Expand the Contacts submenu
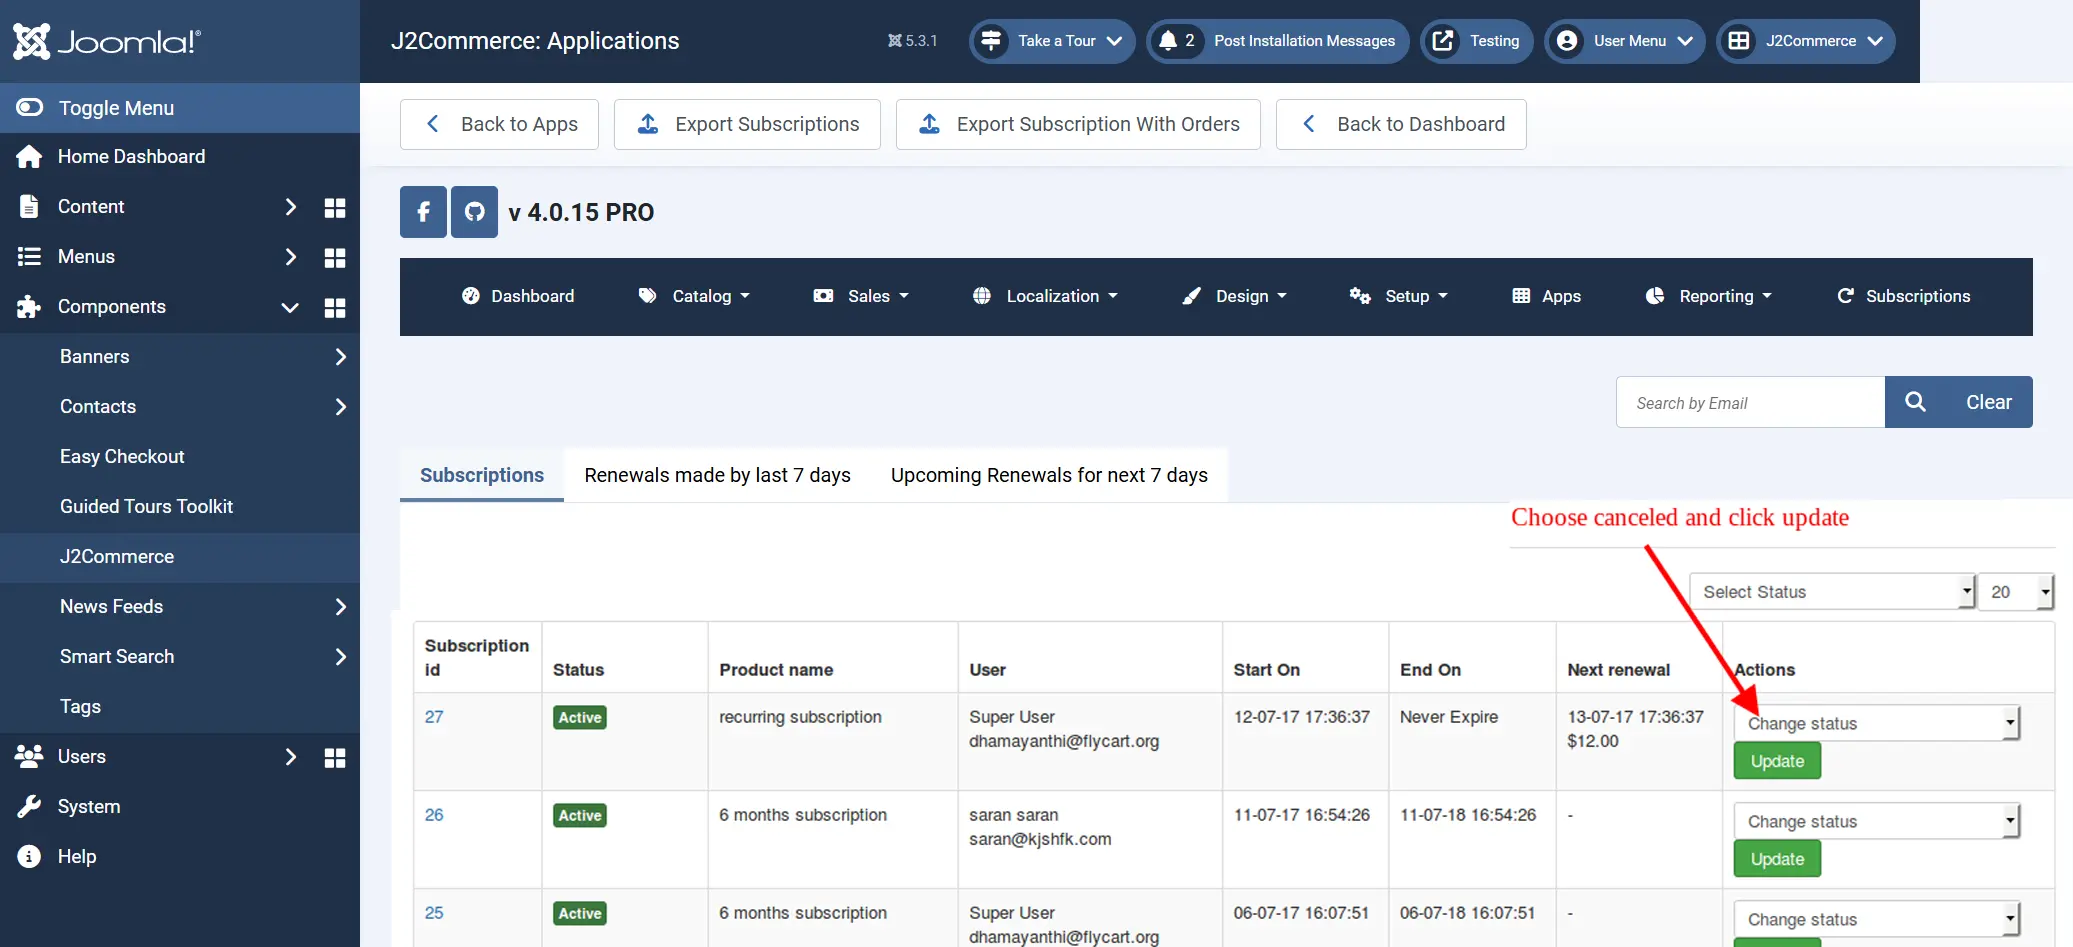2073x947 pixels. click(341, 407)
